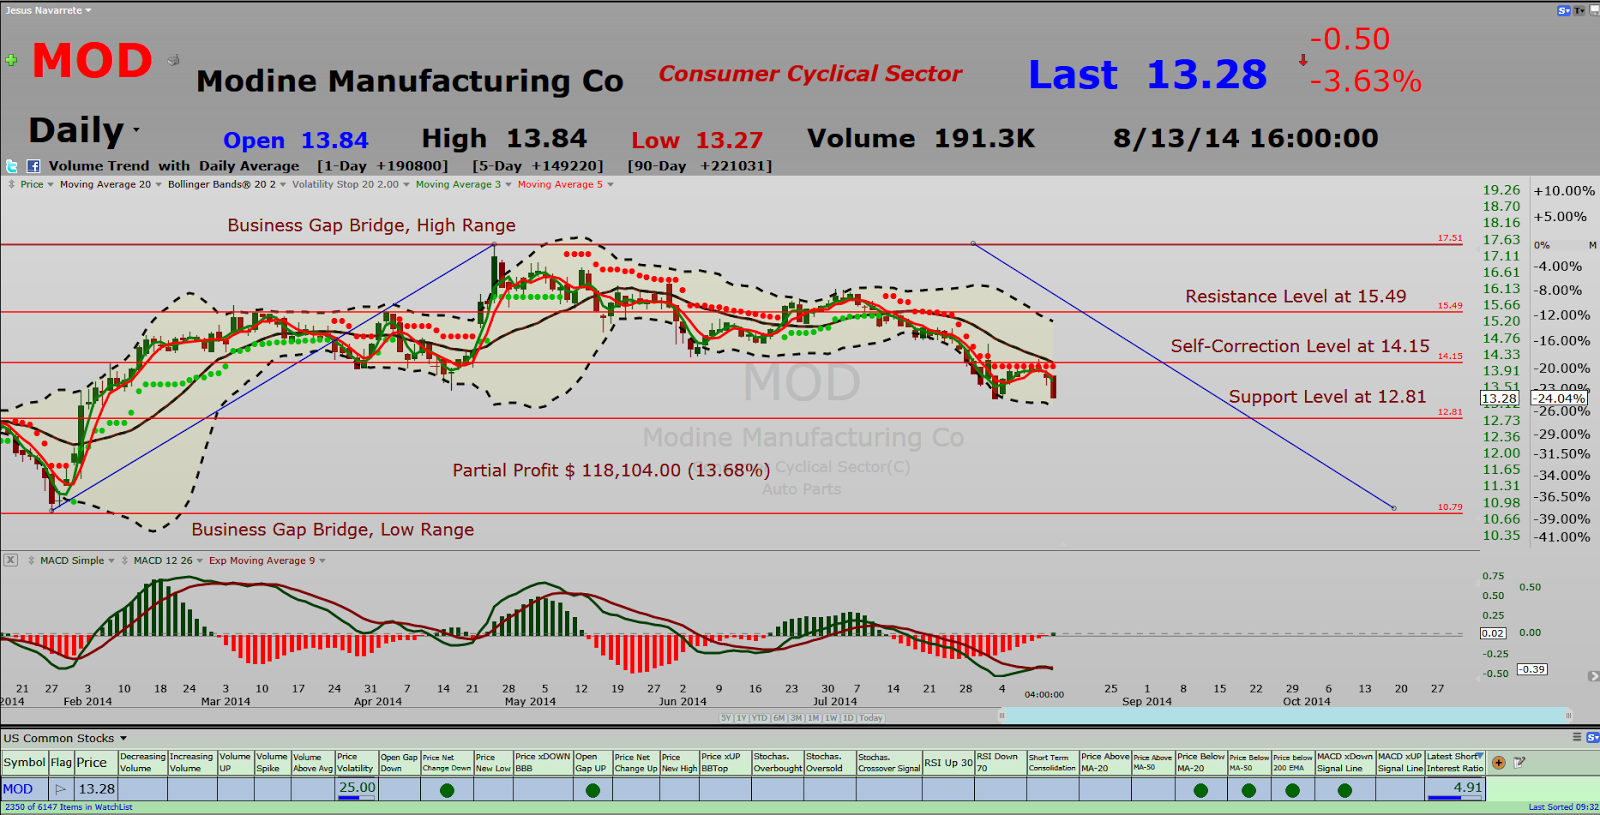Click the handle icon beside MACD Simple legend
1600x815 pixels.
pos(31,560)
